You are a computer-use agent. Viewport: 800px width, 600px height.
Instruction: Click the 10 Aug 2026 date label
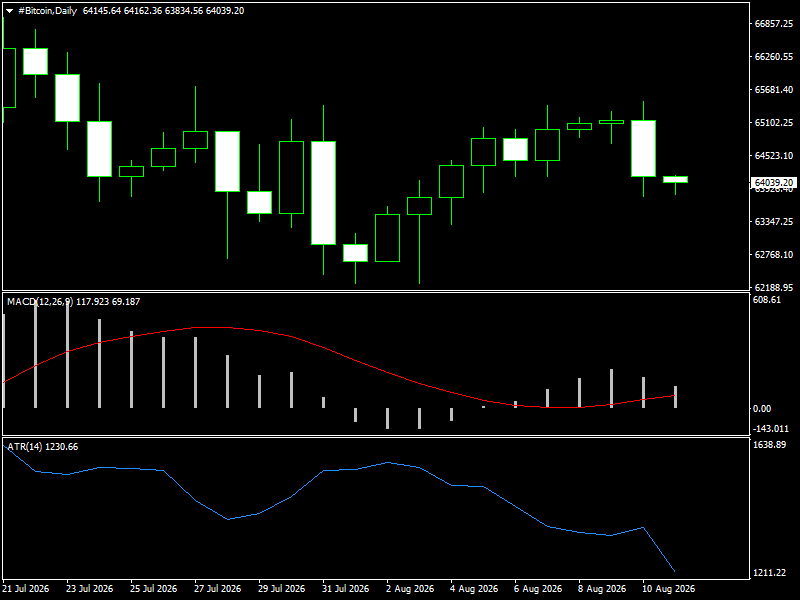click(x=668, y=589)
